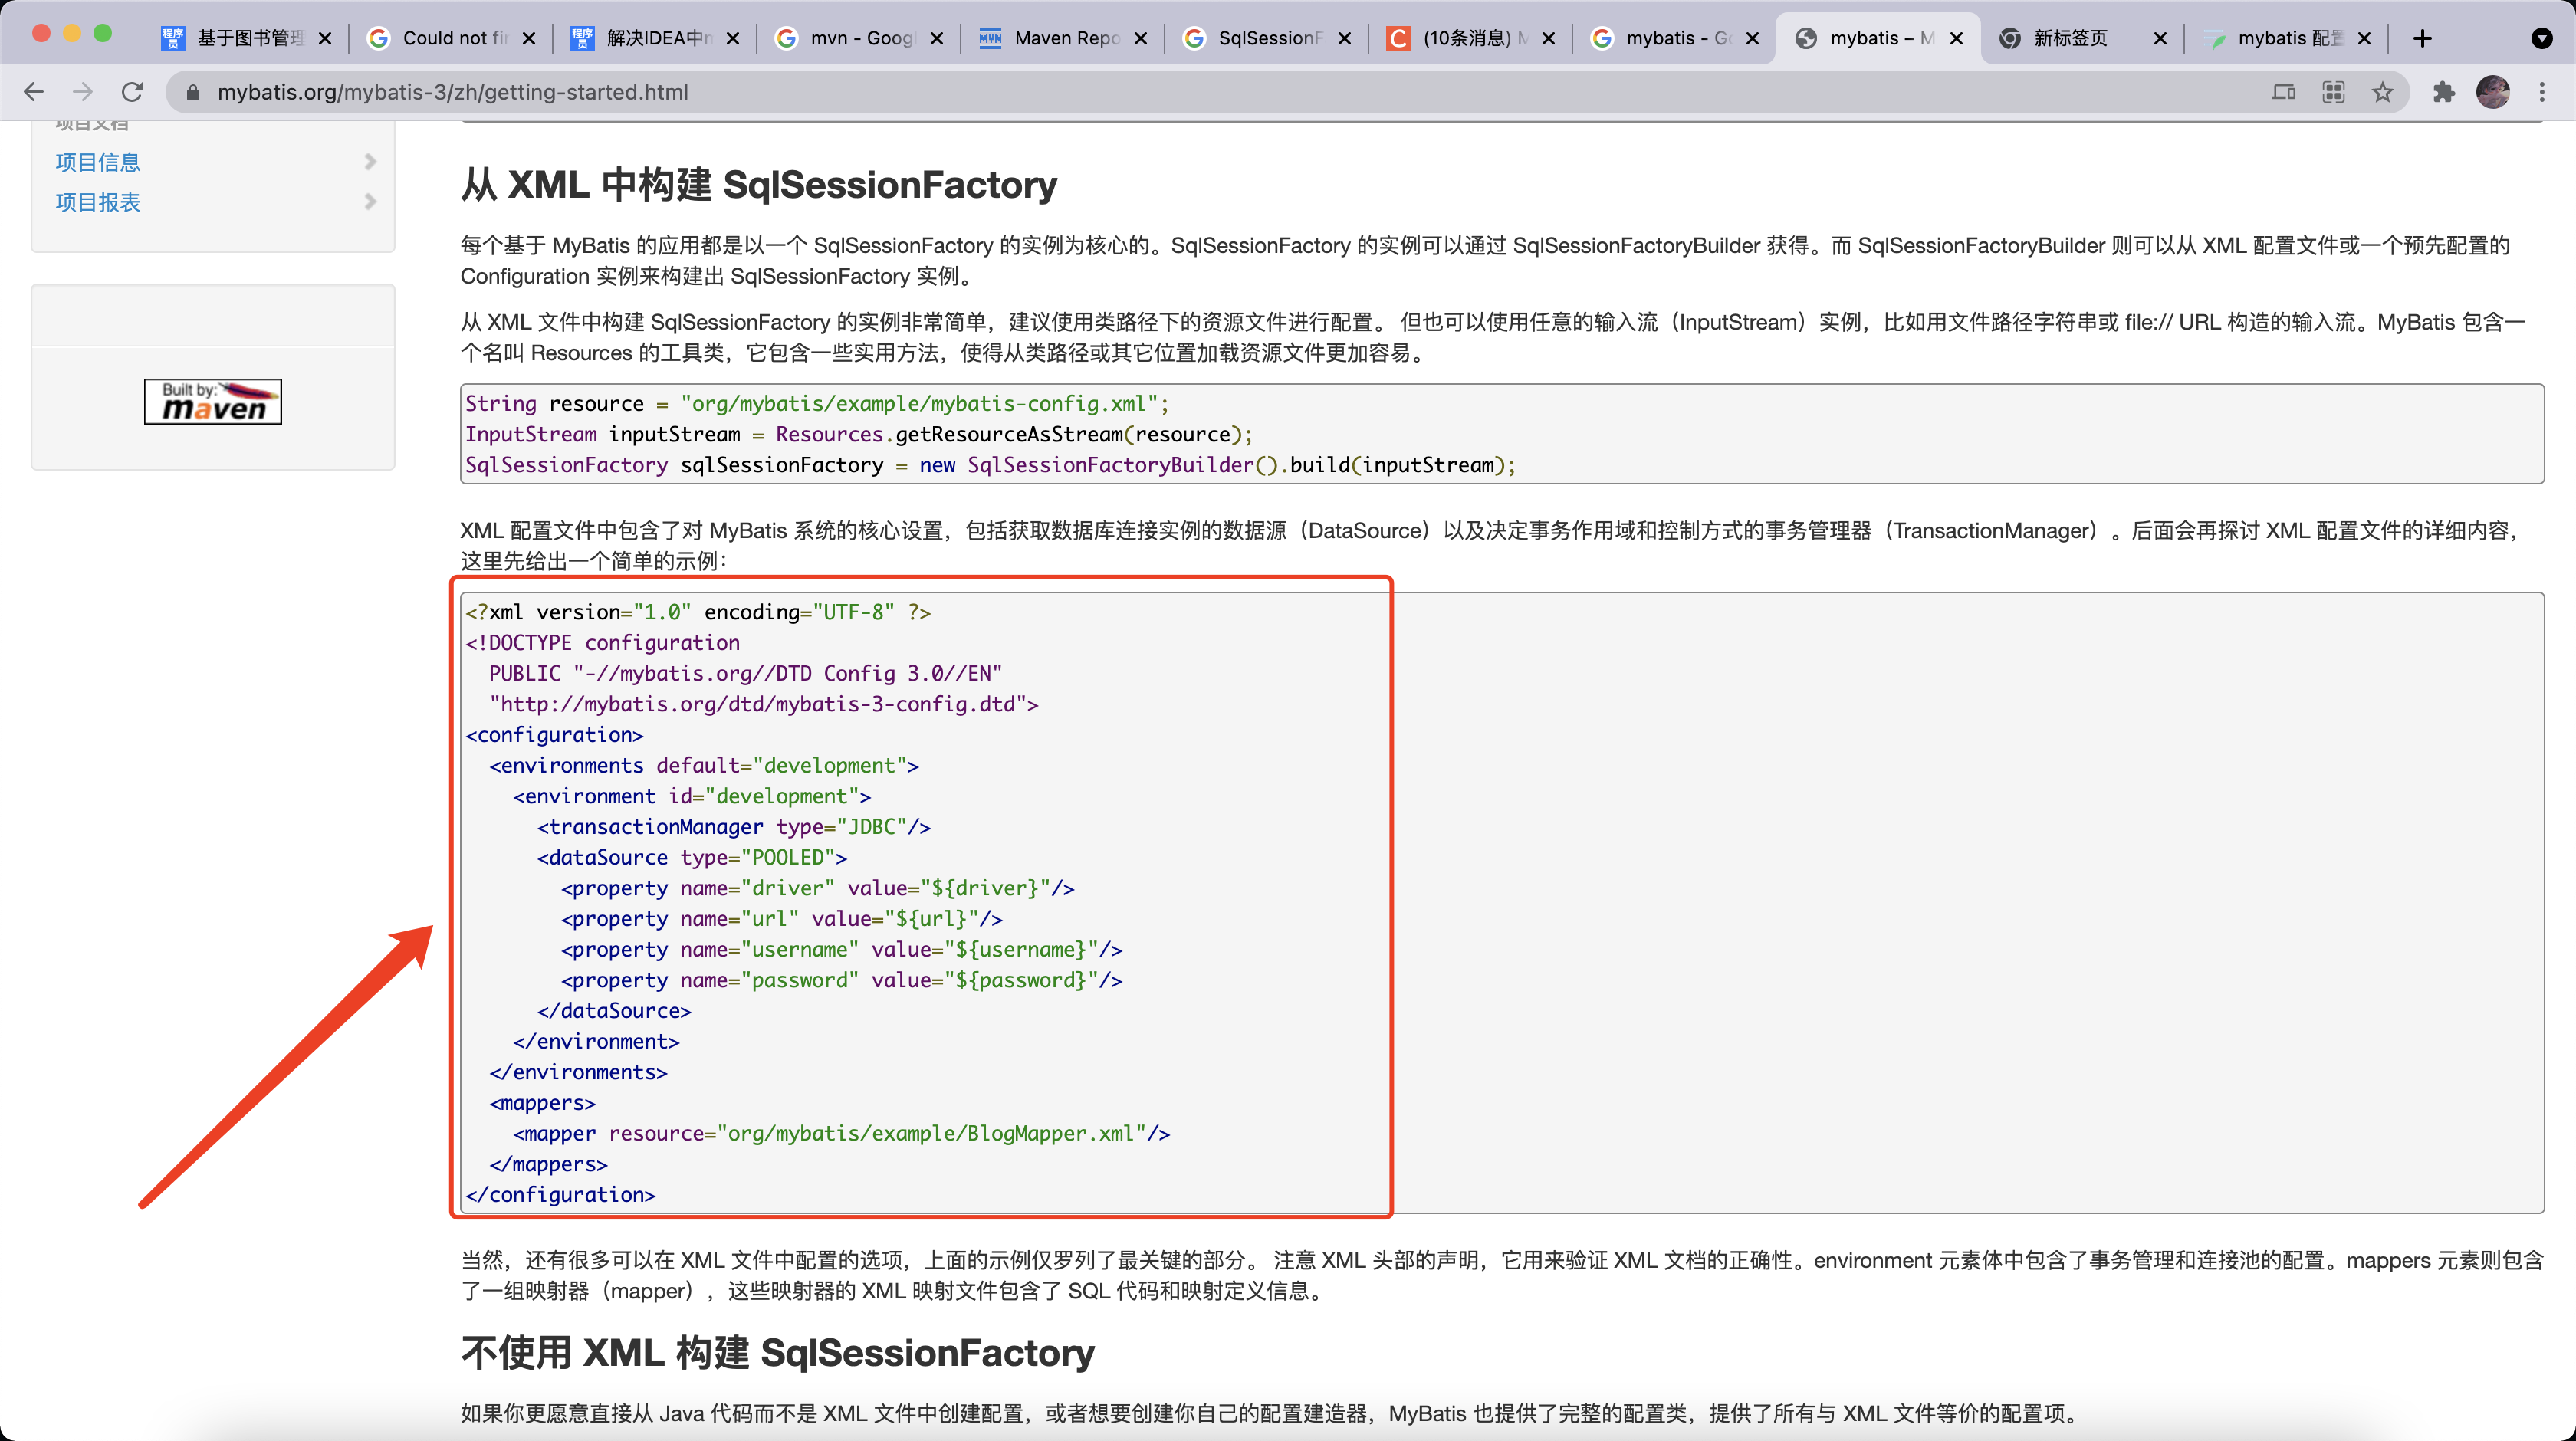Expand the 项目报表 sidebar chevron
Image resolution: width=2576 pixels, height=1441 pixels.
(x=370, y=202)
